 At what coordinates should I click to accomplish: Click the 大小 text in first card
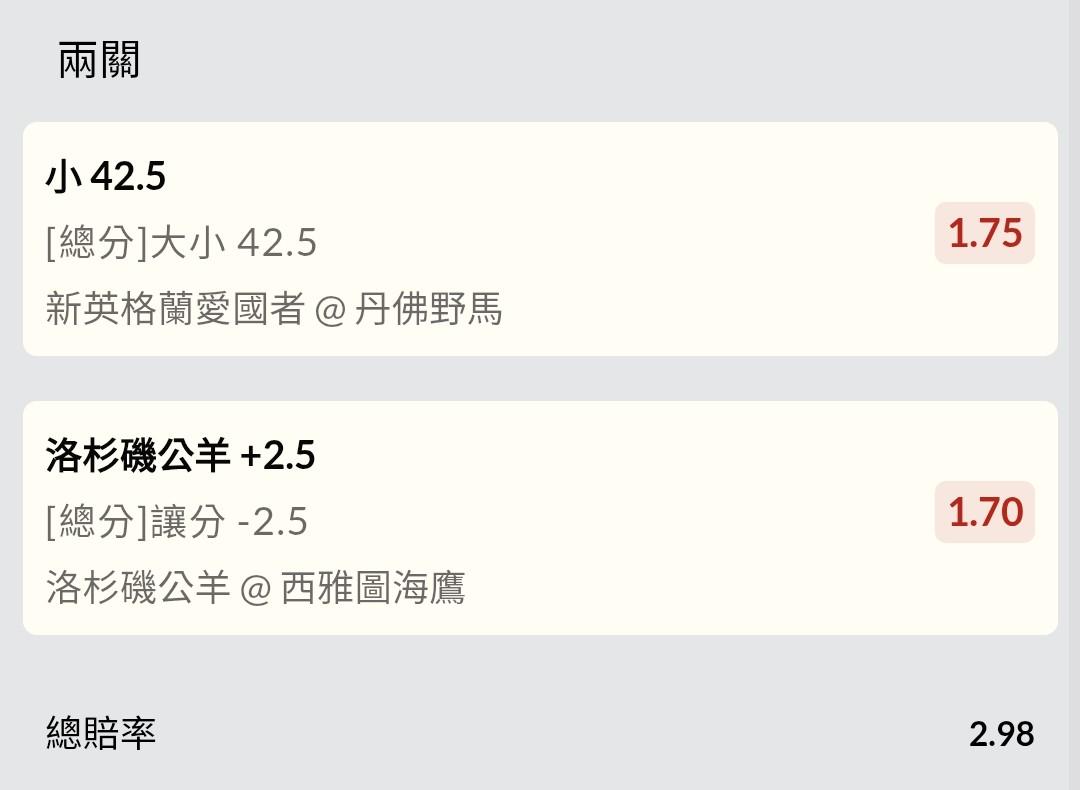click(x=188, y=243)
